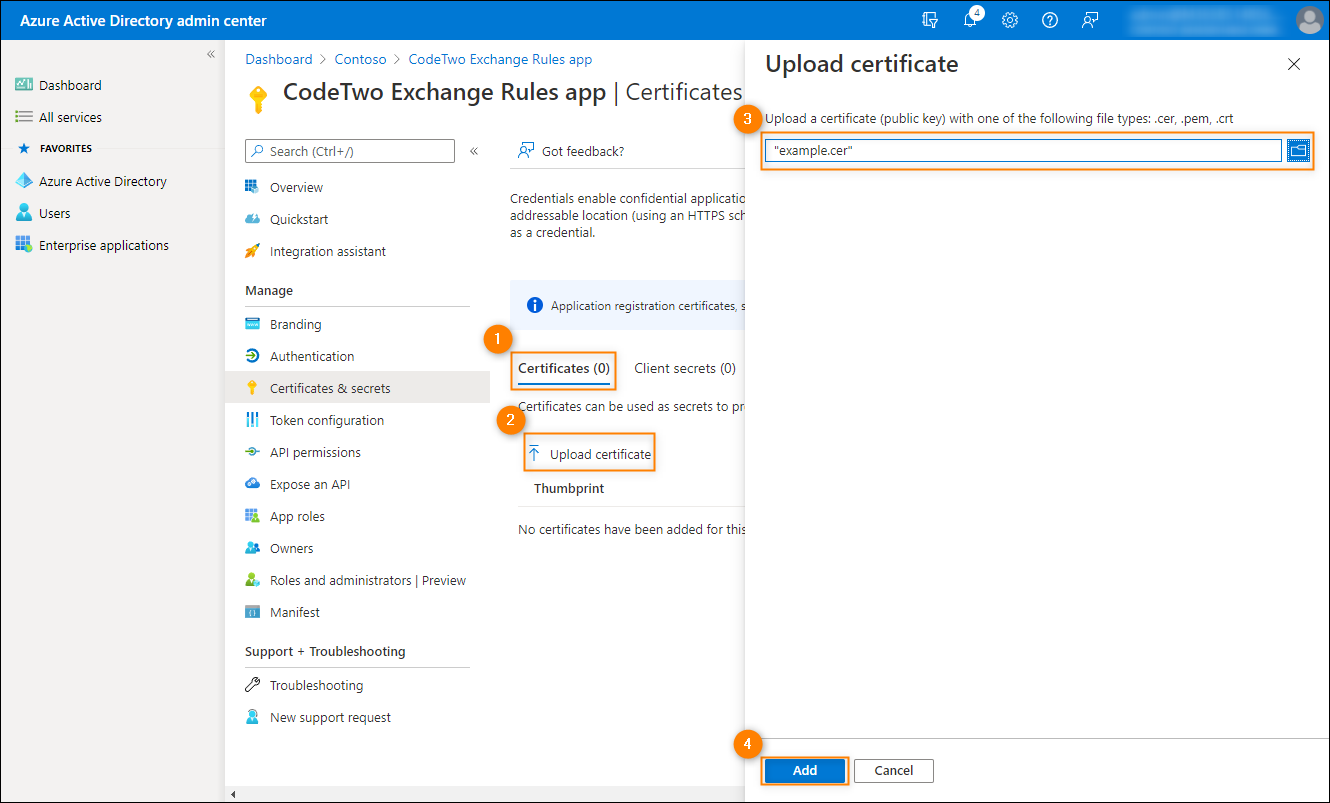Open the Owners menu item

[291, 548]
